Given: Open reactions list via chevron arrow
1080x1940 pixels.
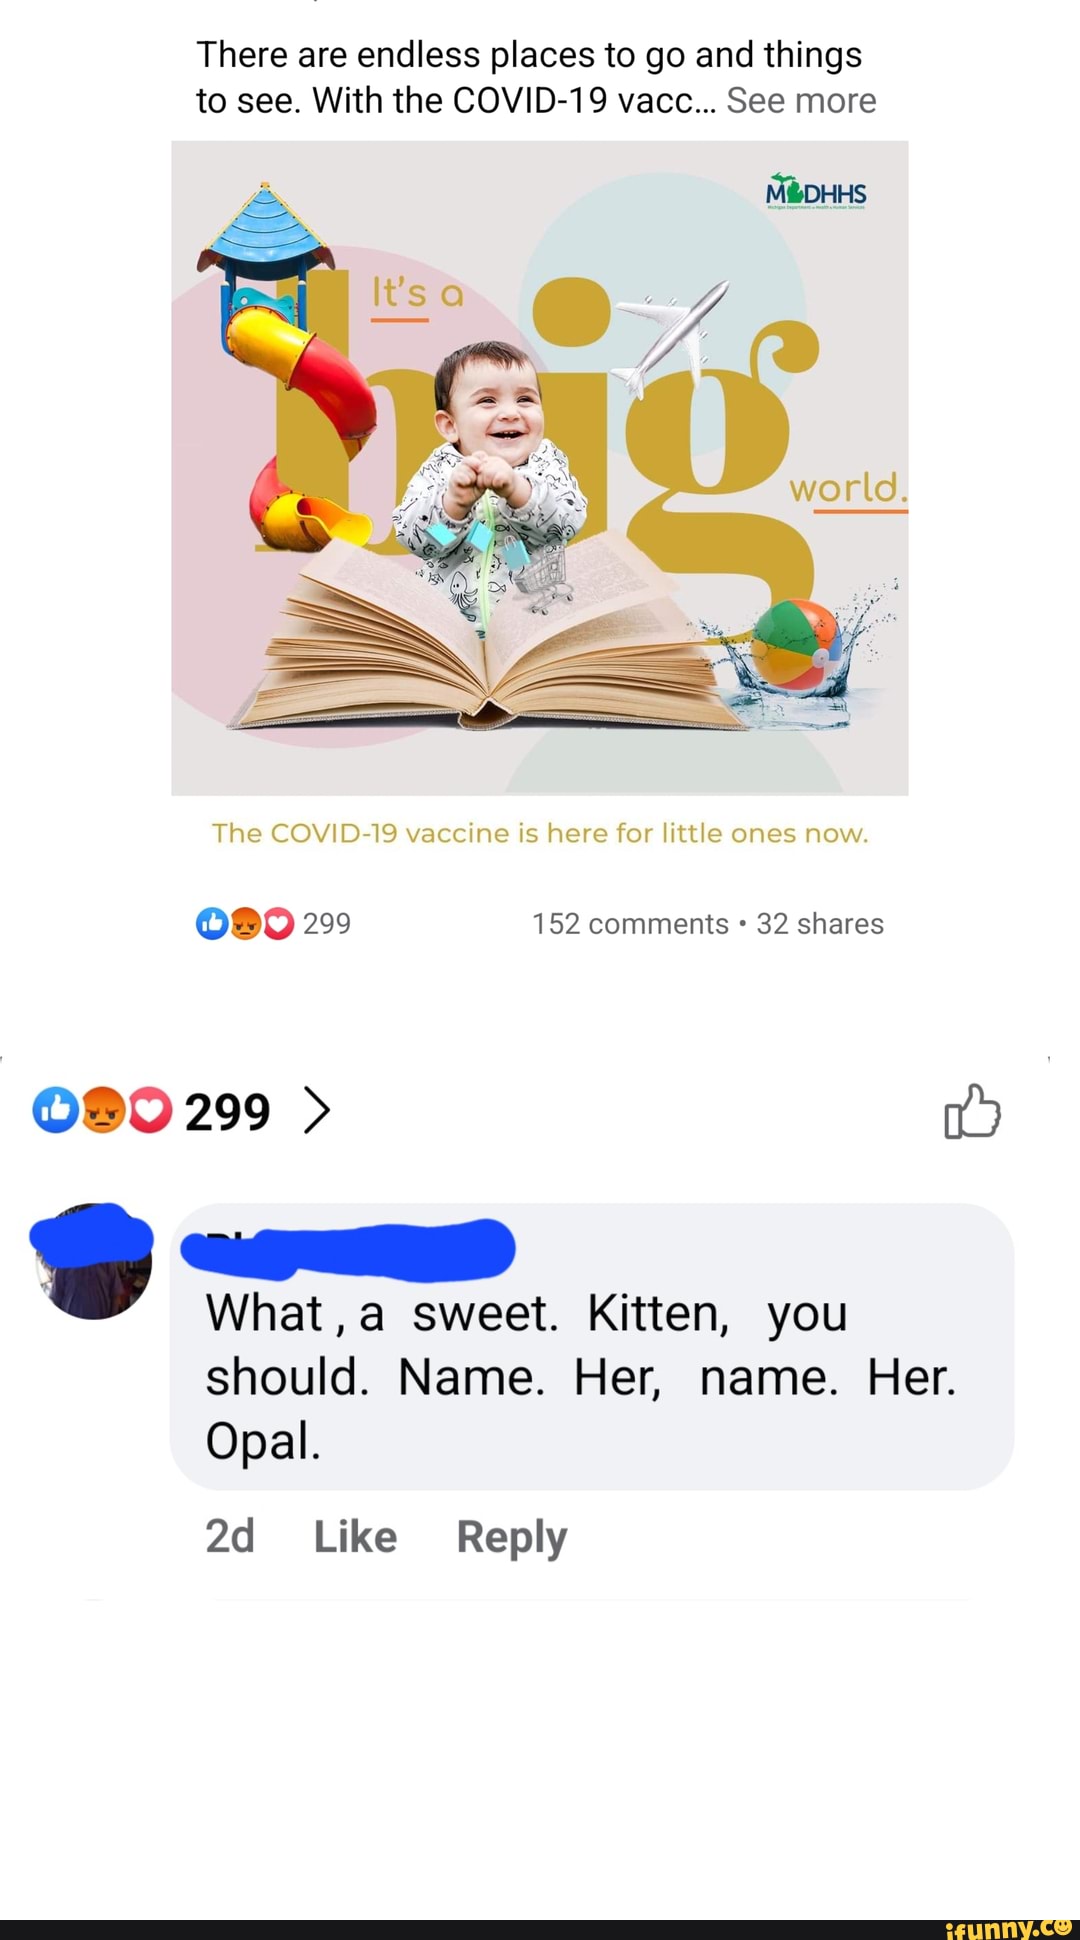Looking at the screenshot, I should [316, 1111].
